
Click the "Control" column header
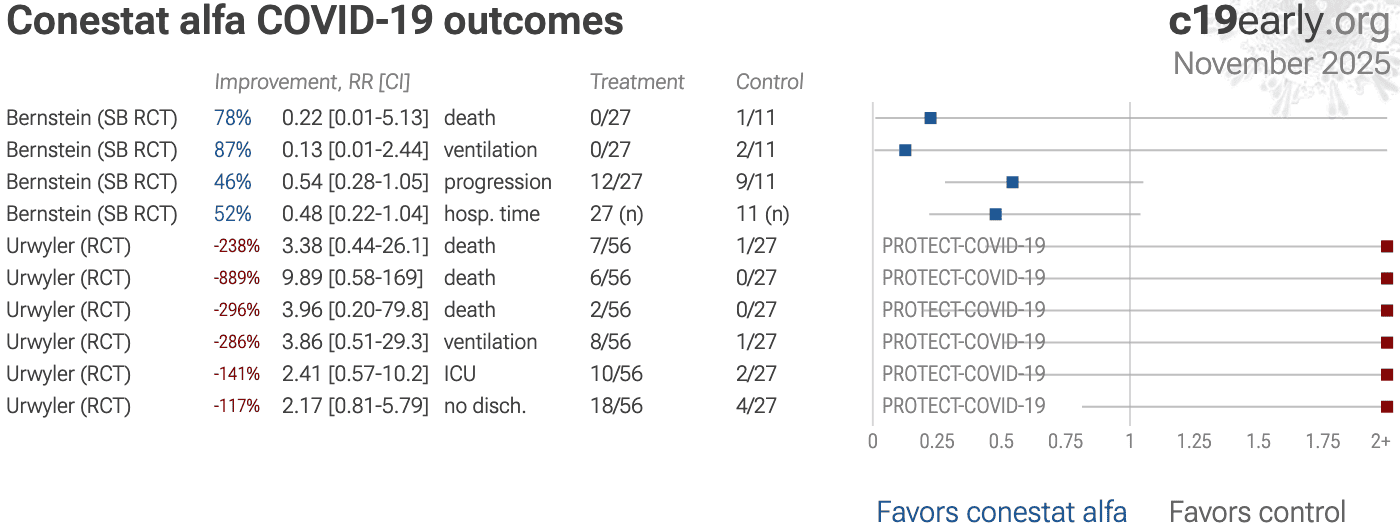point(769,82)
